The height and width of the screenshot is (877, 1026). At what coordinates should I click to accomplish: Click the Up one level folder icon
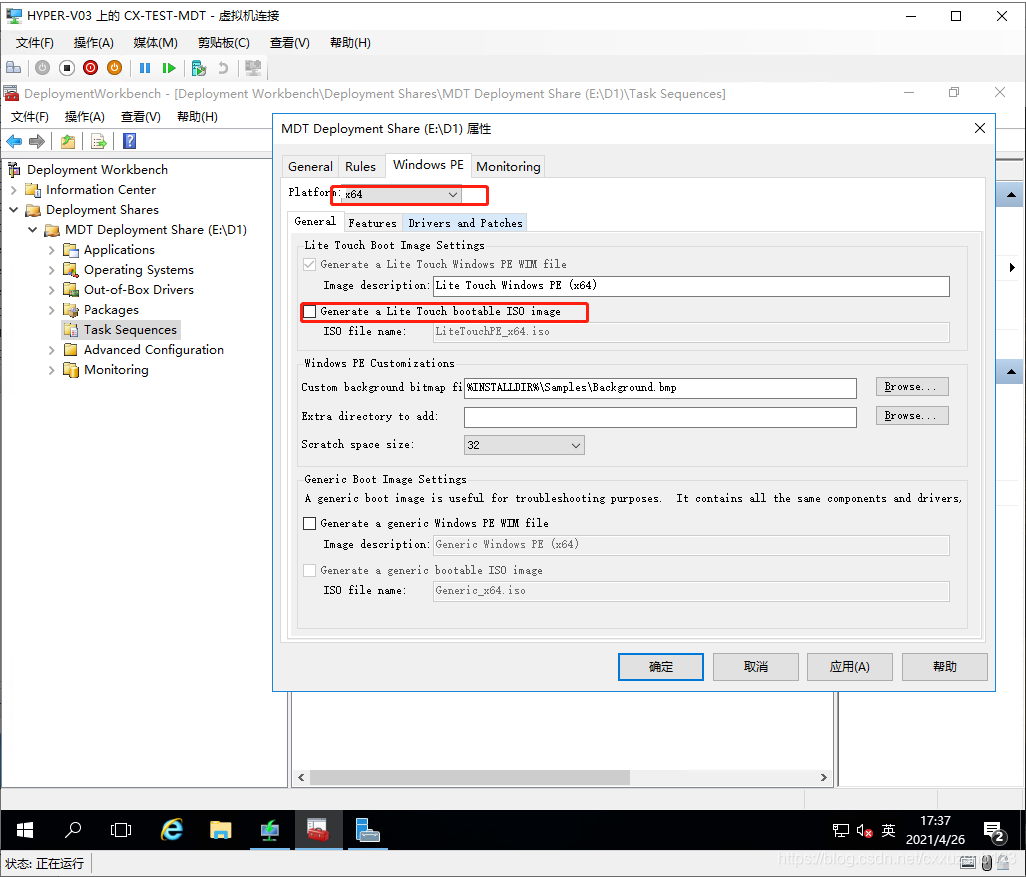68,141
